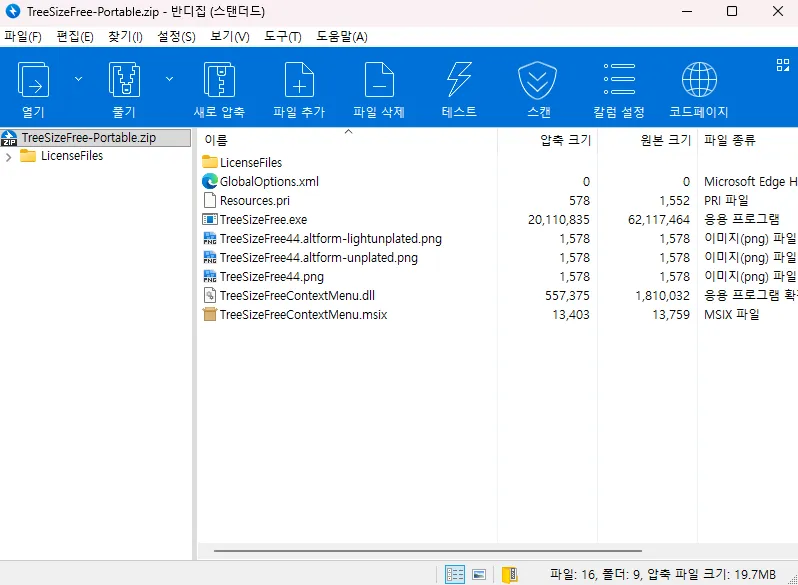Click the window resize grip at bottom corner
798x585 pixels.
click(x=792, y=579)
